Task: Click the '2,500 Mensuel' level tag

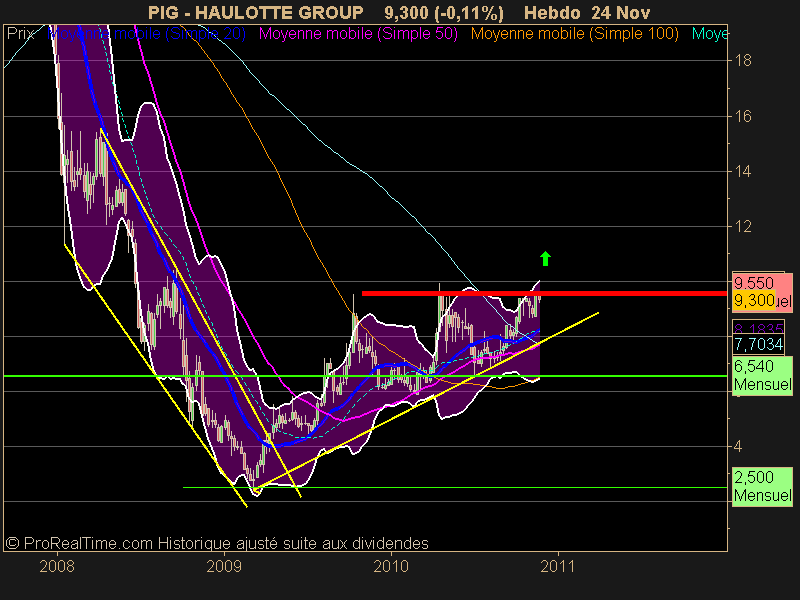Action: 762,486
